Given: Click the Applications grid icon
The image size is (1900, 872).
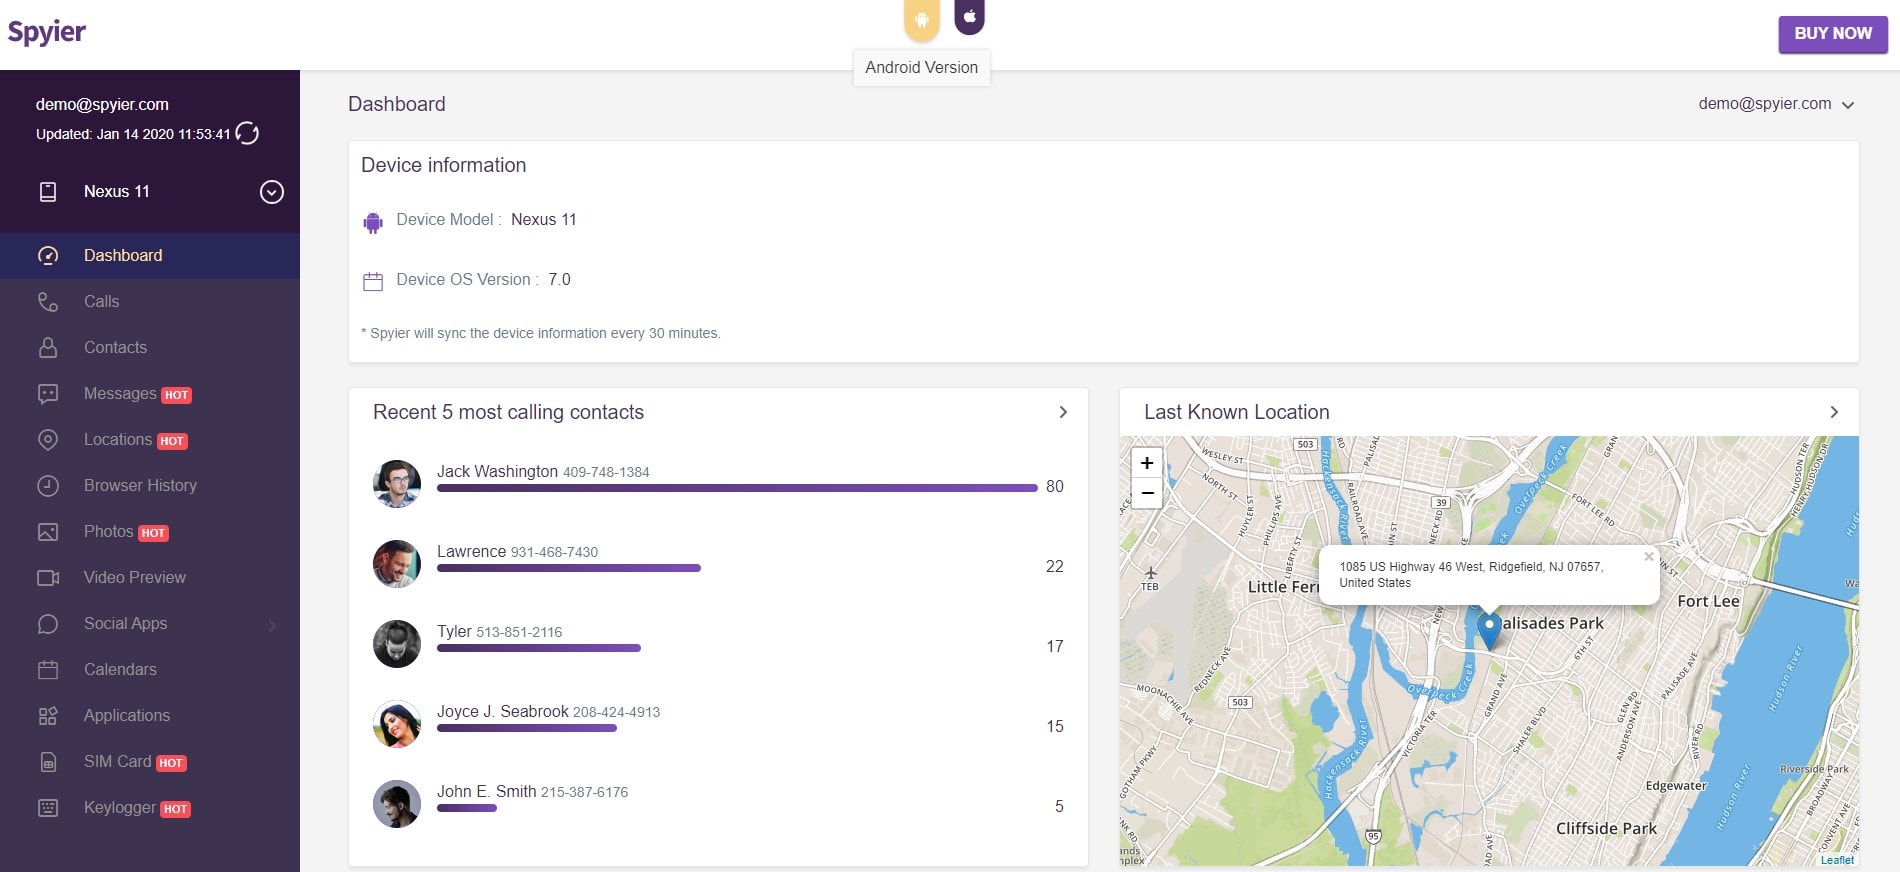Looking at the screenshot, I should pos(48,716).
